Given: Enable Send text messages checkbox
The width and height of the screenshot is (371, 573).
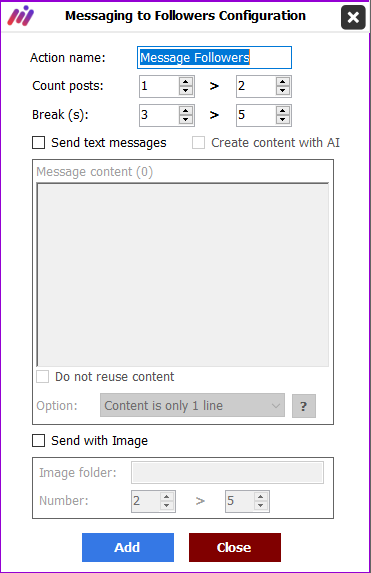Looking at the screenshot, I should click(39, 143).
